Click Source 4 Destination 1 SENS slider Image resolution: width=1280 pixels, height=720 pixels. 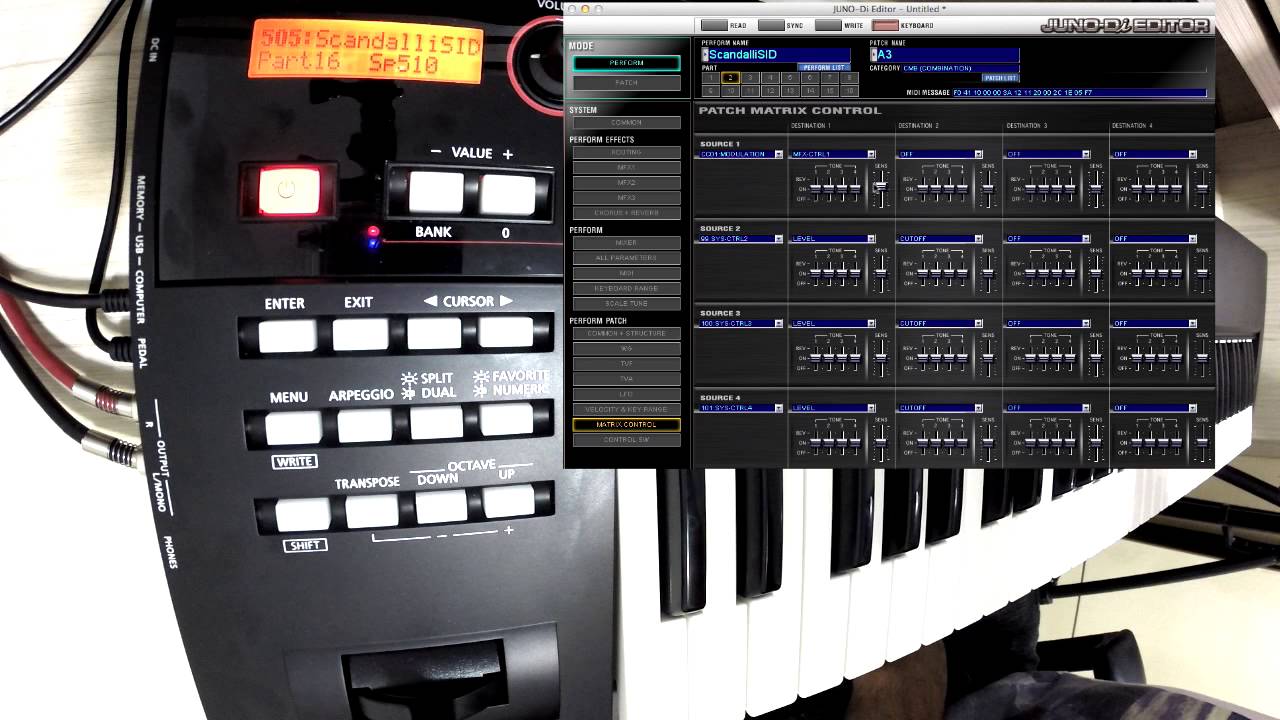[x=881, y=443]
